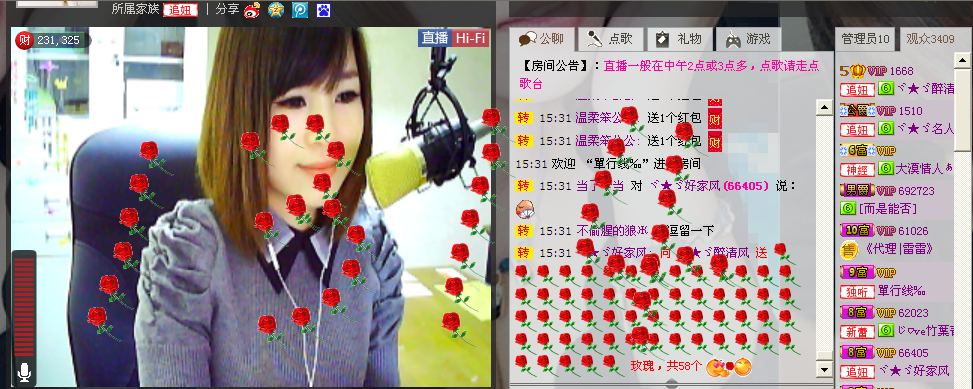Show the 观众3409 audience list
The width and height of the screenshot is (973, 389).
click(x=930, y=39)
